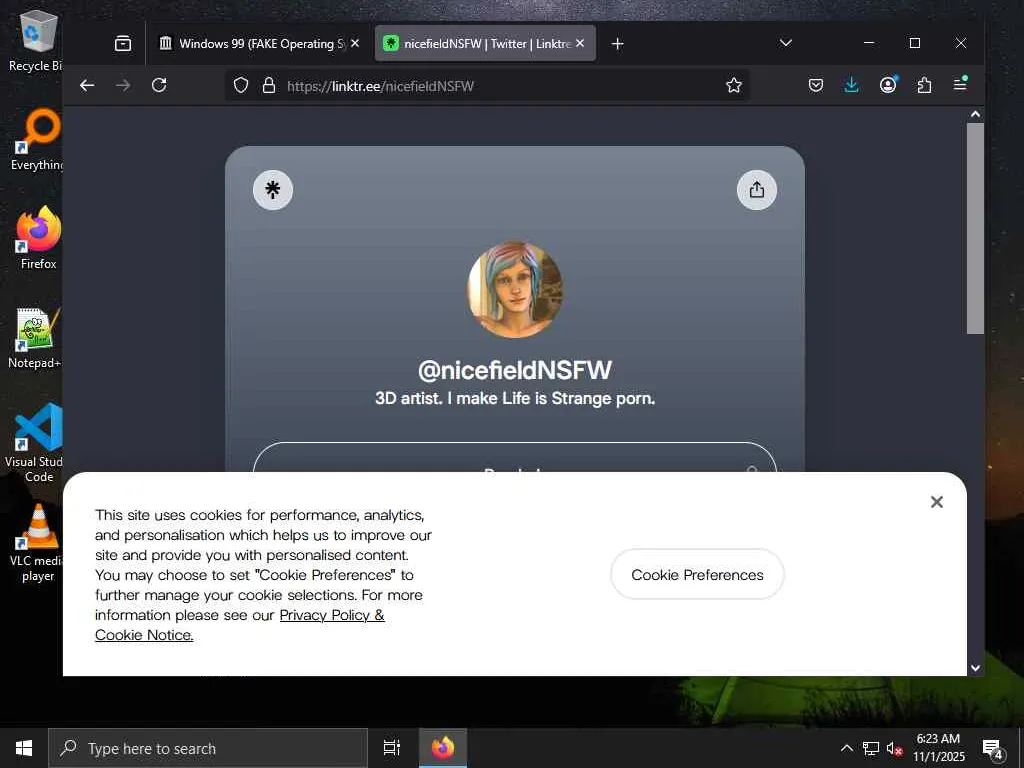Open the Firefox application hamburger menu
The width and height of the screenshot is (1024, 768).
click(x=960, y=85)
